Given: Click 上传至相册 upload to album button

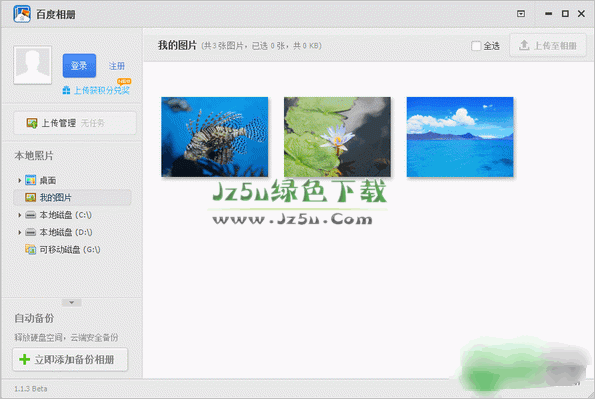Looking at the screenshot, I should click(548, 46).
